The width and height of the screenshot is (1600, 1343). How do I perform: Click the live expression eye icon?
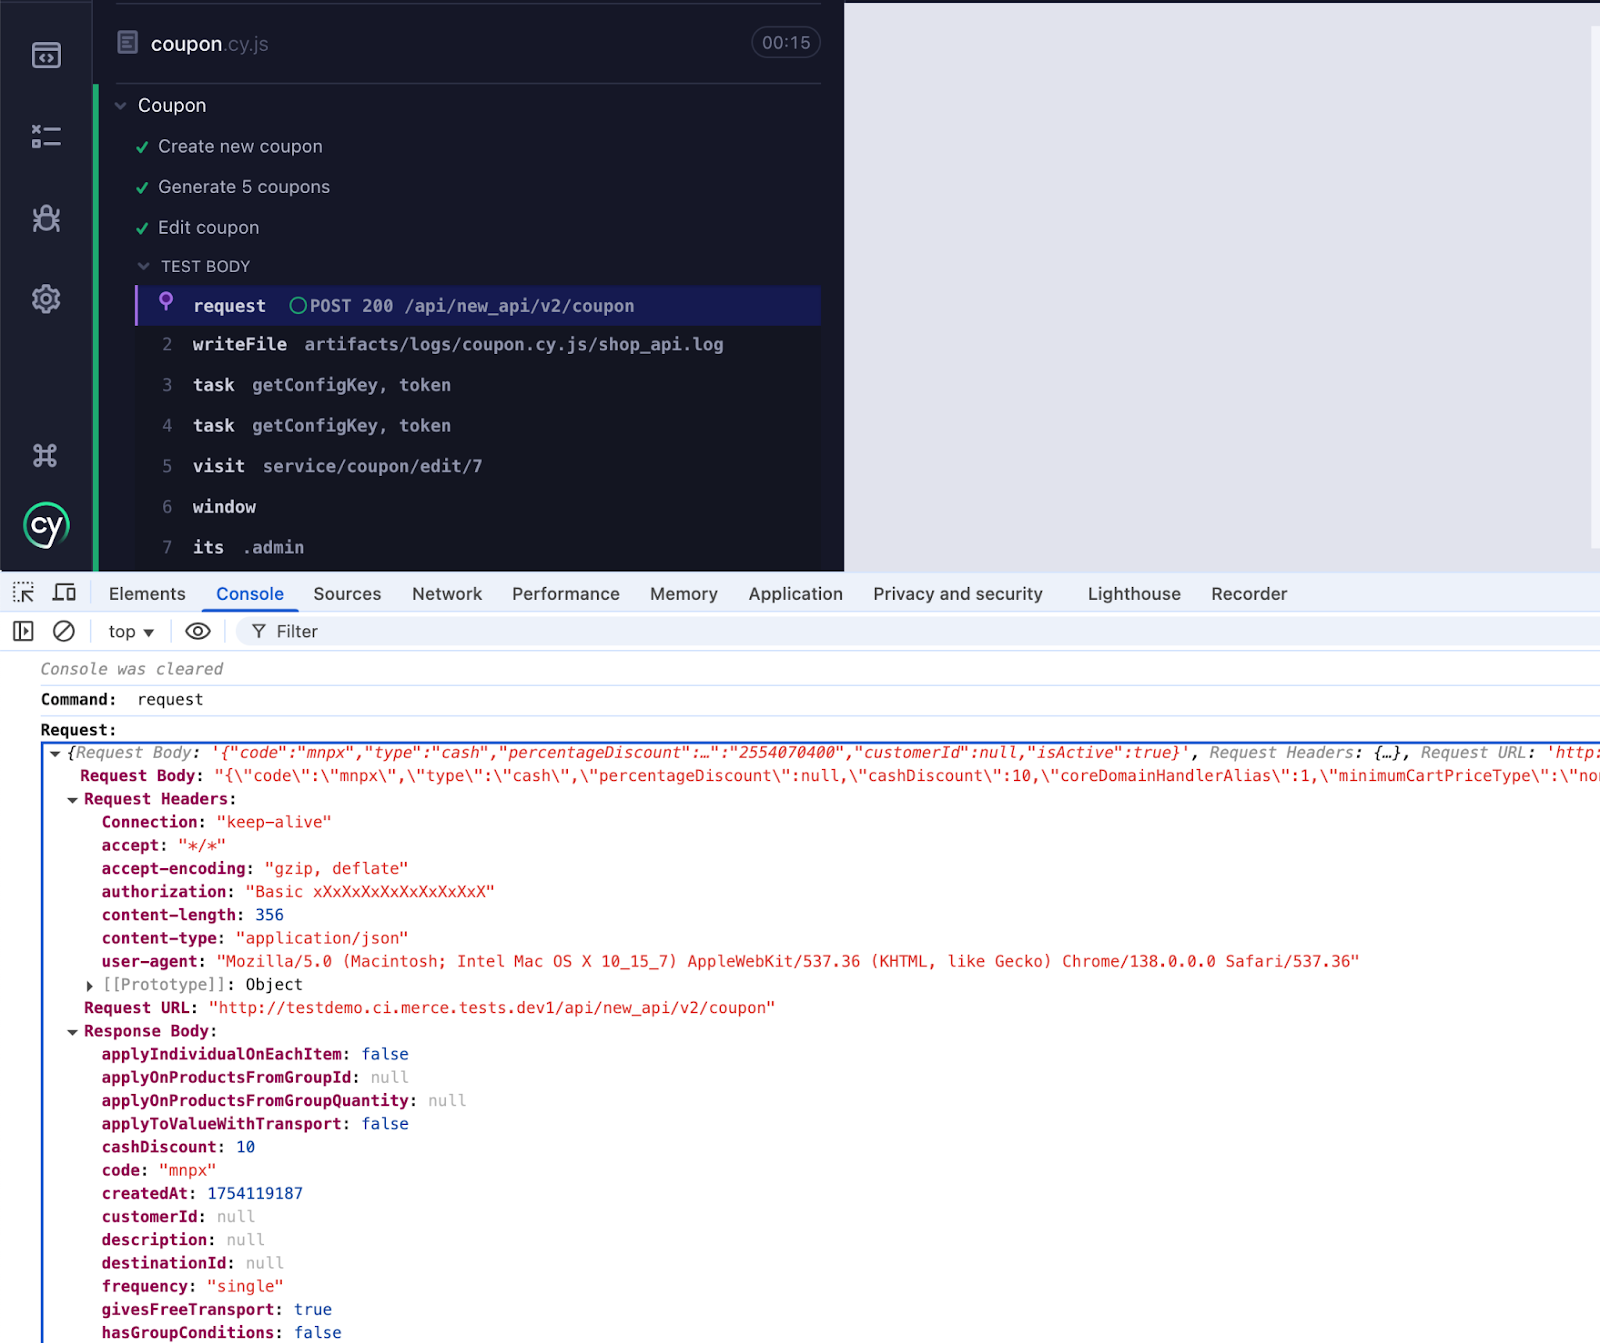coord(198,631)
